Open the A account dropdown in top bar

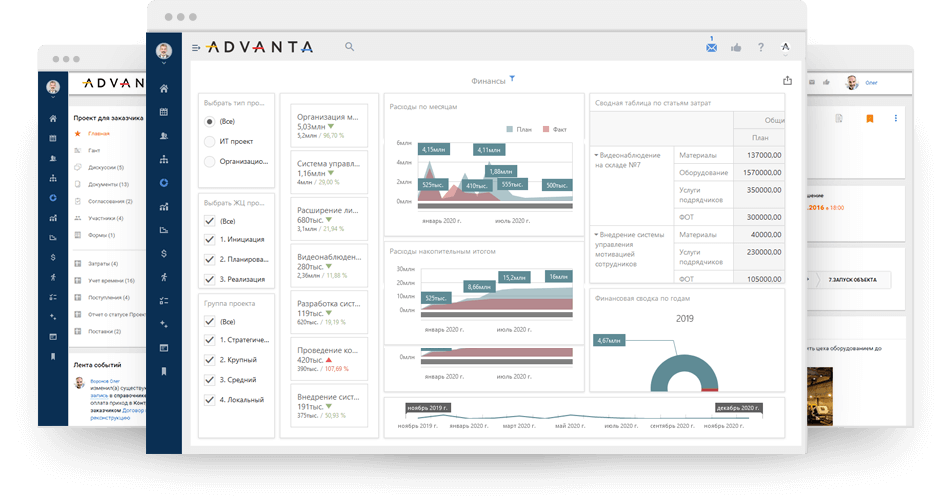[x=785, y=48]
